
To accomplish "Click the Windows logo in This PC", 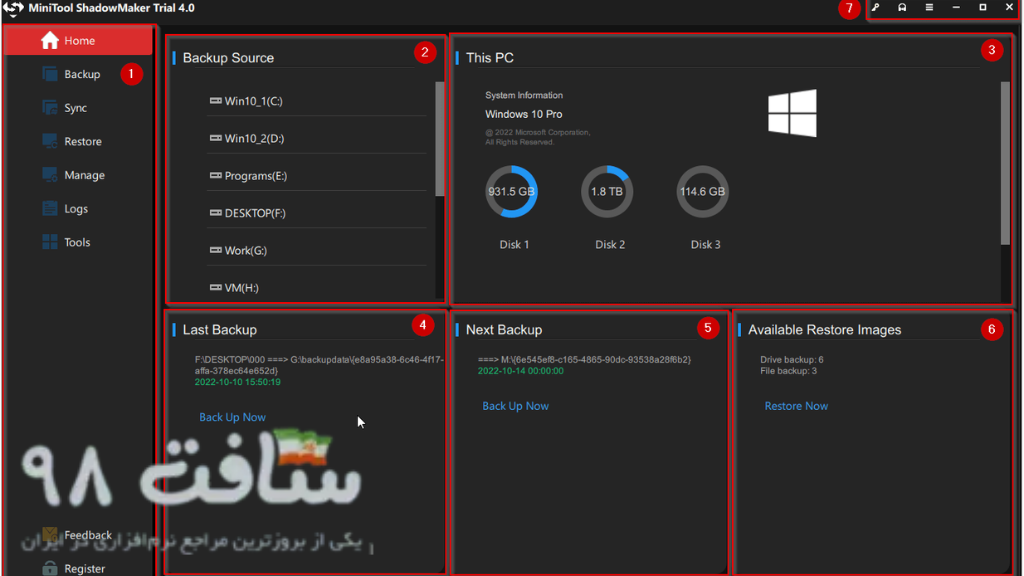I will [x=792, y=113].
